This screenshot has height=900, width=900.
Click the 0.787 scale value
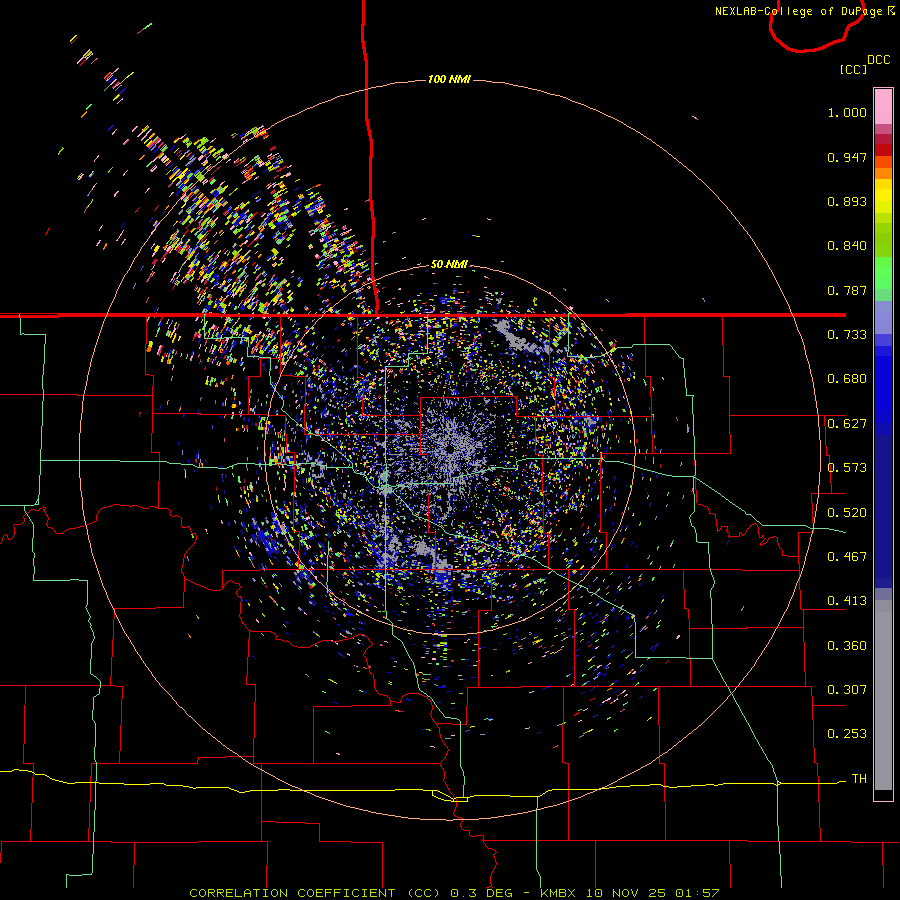[x=847, y=290]
